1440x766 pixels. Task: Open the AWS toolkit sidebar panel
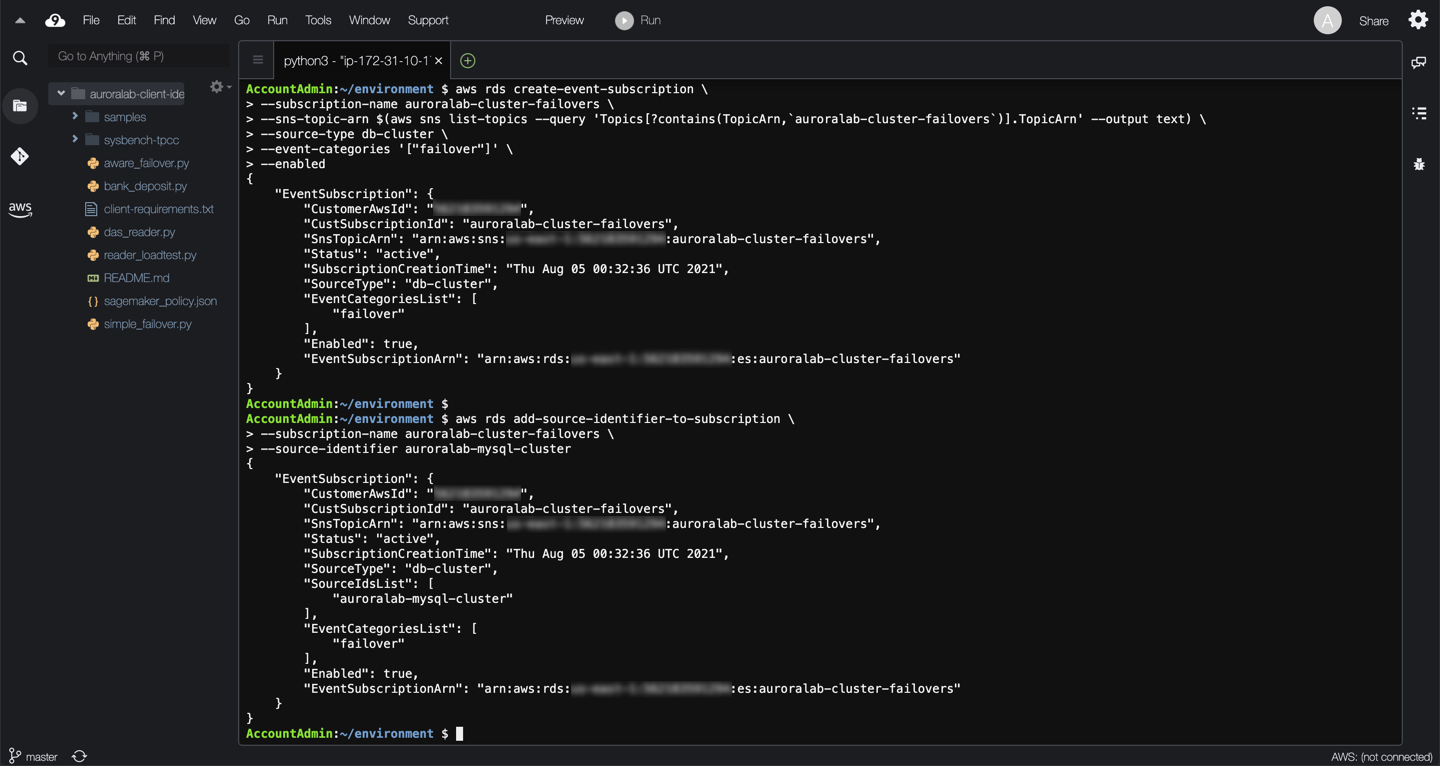click(20, 209)
